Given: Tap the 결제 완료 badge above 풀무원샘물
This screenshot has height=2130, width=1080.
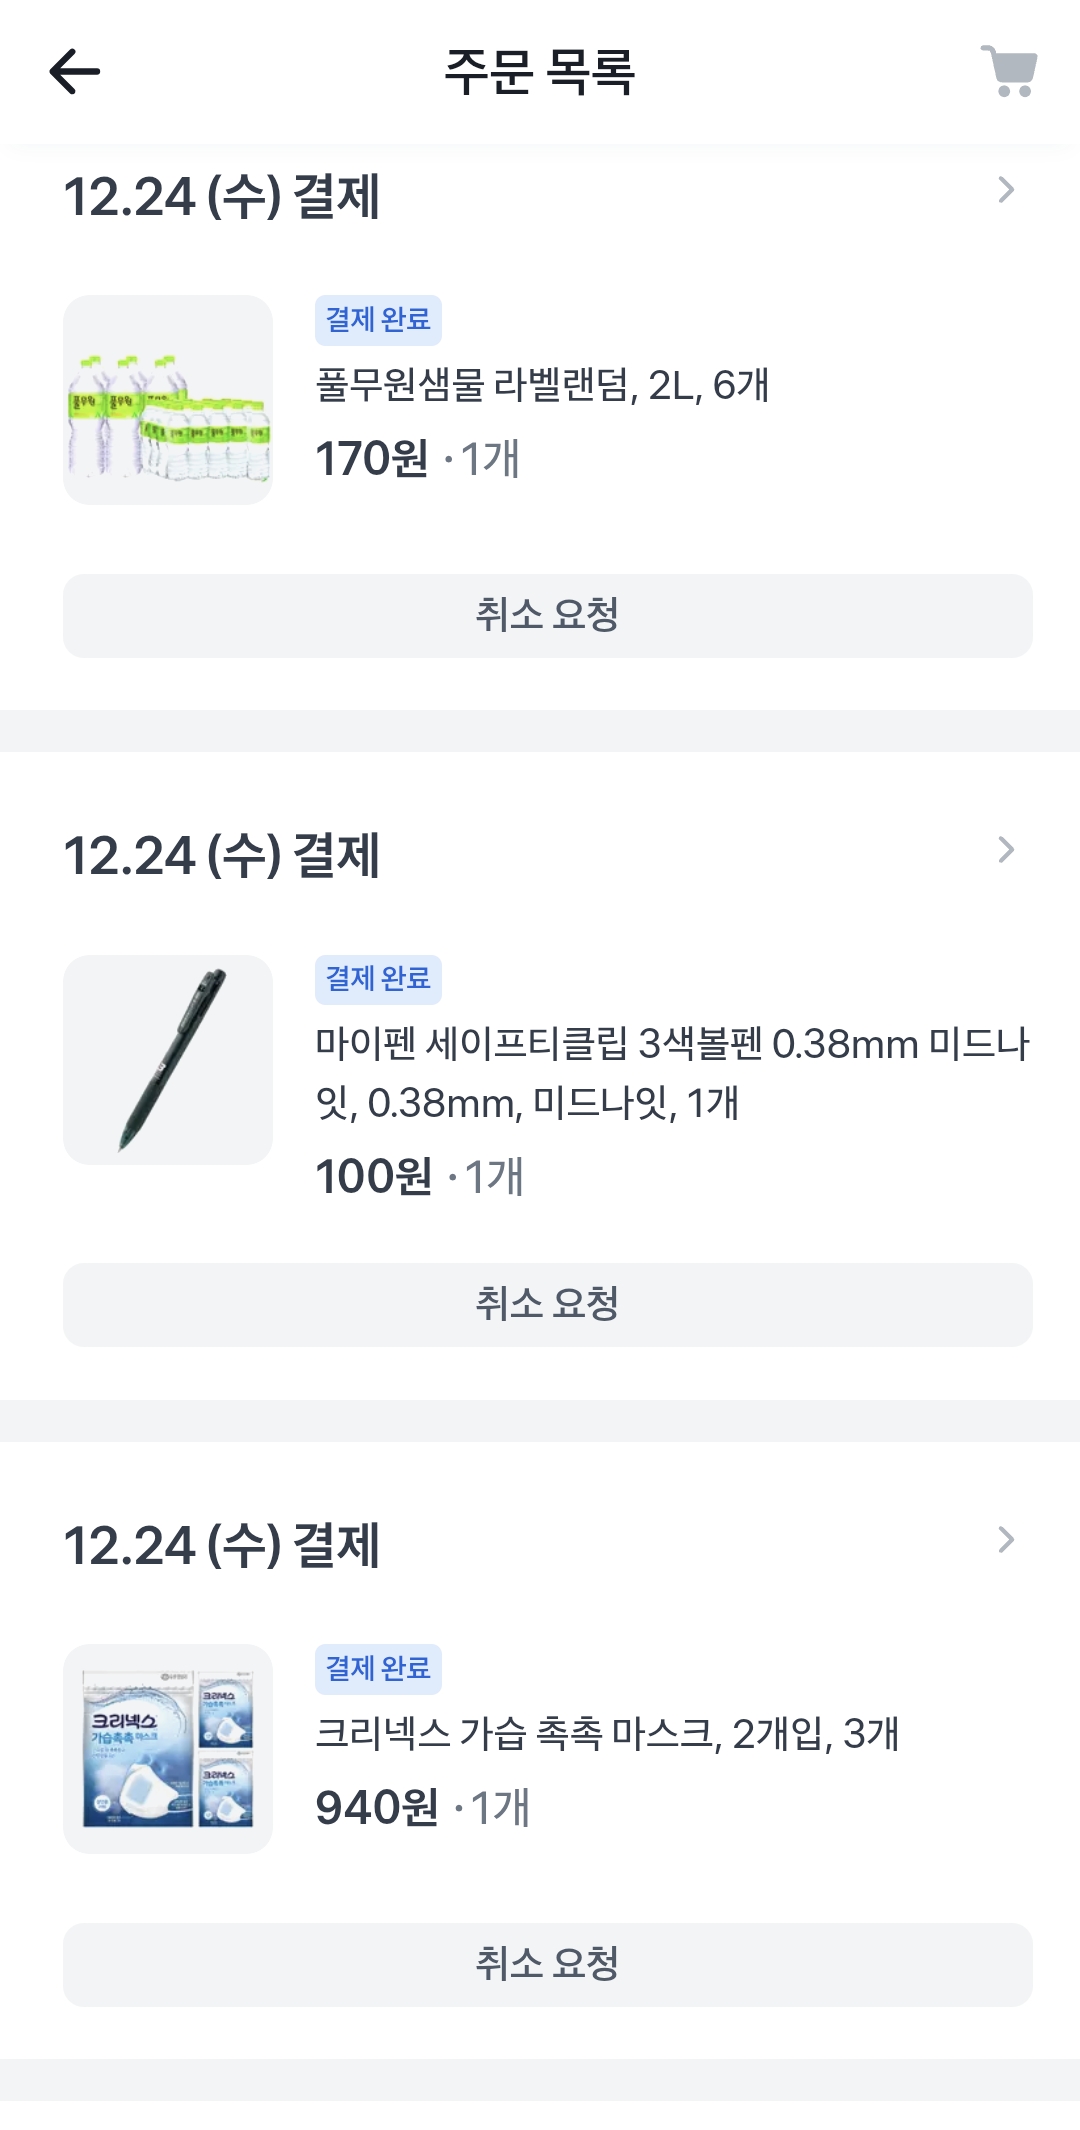Looking at the screenshot, I should click(378, 320).
